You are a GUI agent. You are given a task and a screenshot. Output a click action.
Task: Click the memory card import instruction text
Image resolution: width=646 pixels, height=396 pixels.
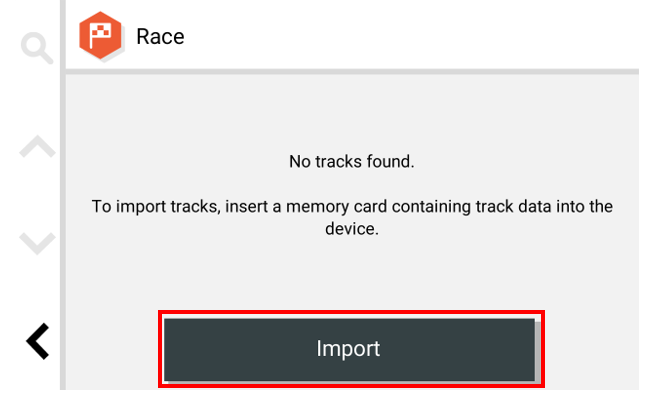tap(352, 217)
